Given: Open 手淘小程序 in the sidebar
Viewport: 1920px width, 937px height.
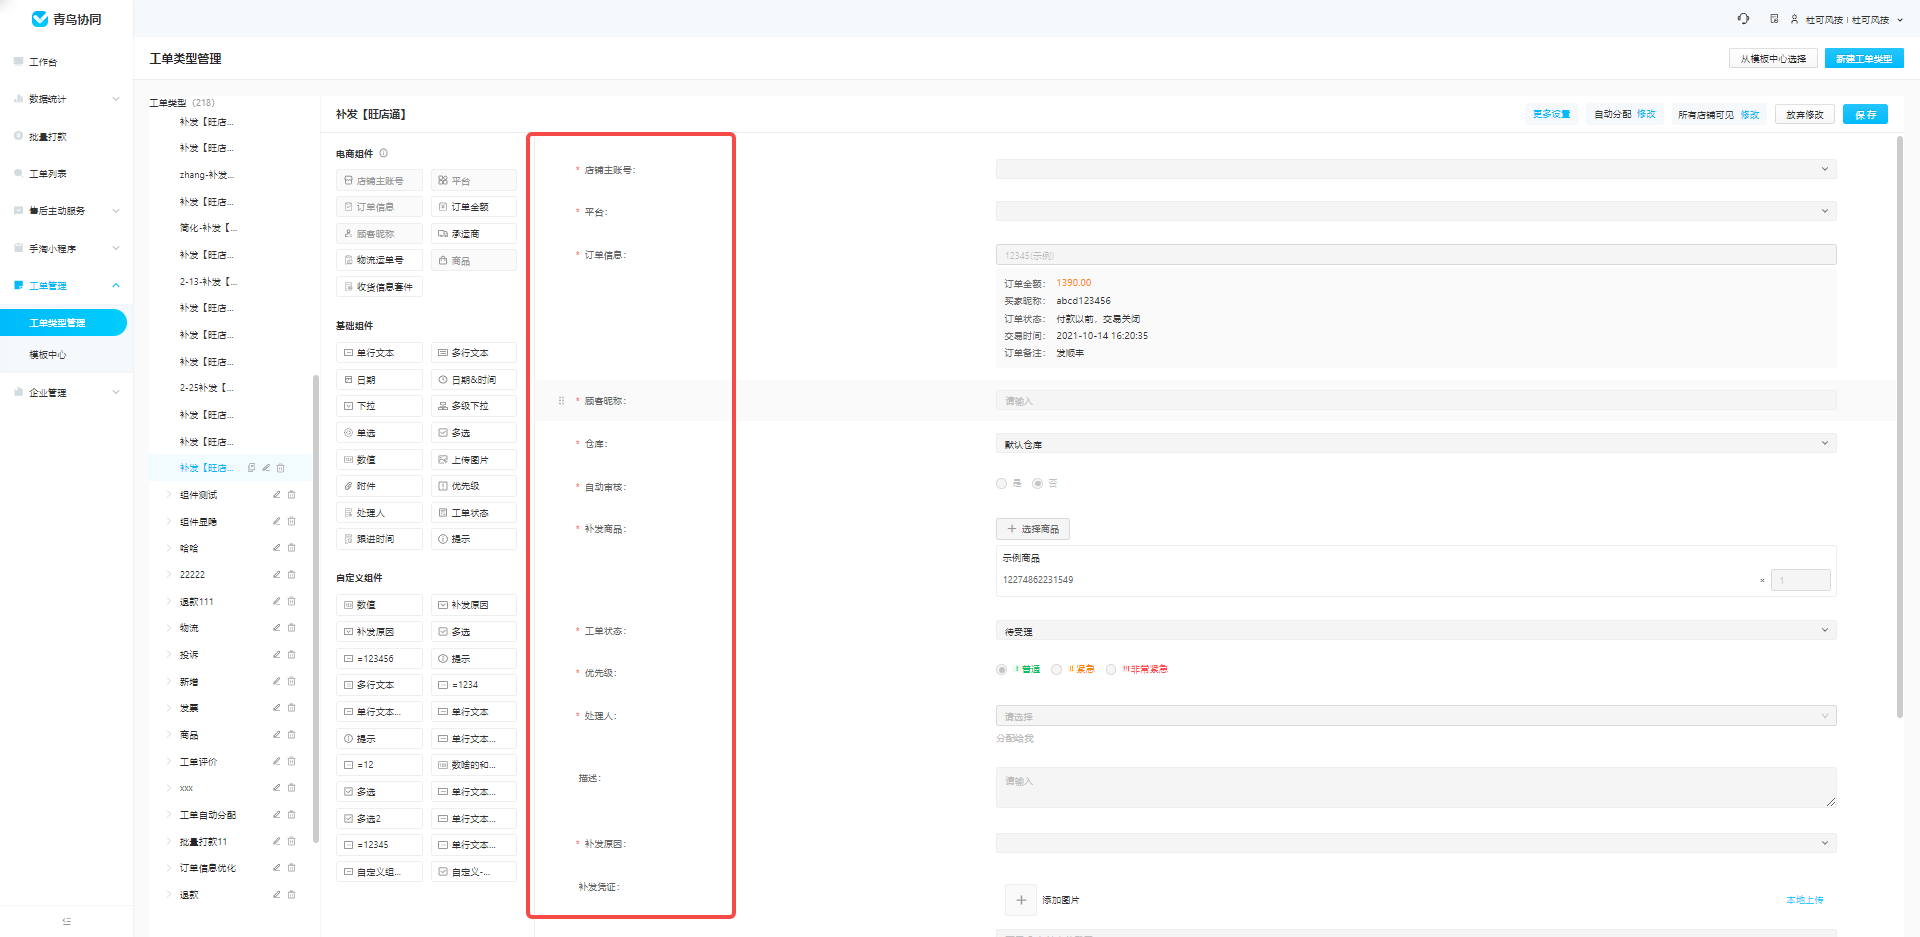Looking at the screenshot, I should click(66, 249).
